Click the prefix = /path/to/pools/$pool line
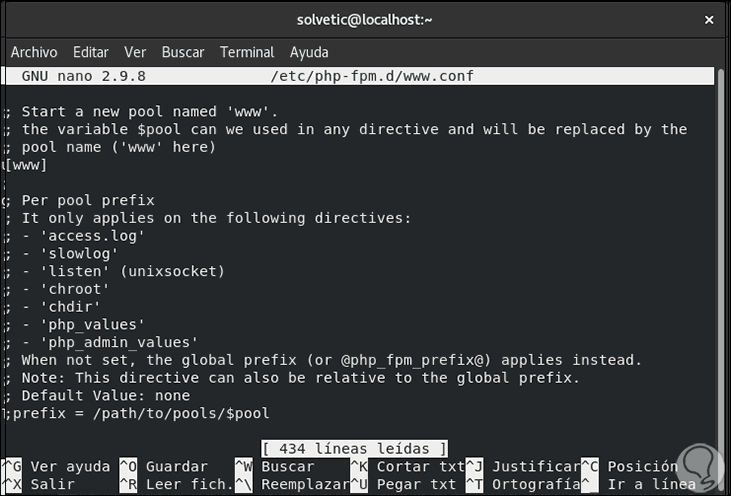 [x=140, y=413]
